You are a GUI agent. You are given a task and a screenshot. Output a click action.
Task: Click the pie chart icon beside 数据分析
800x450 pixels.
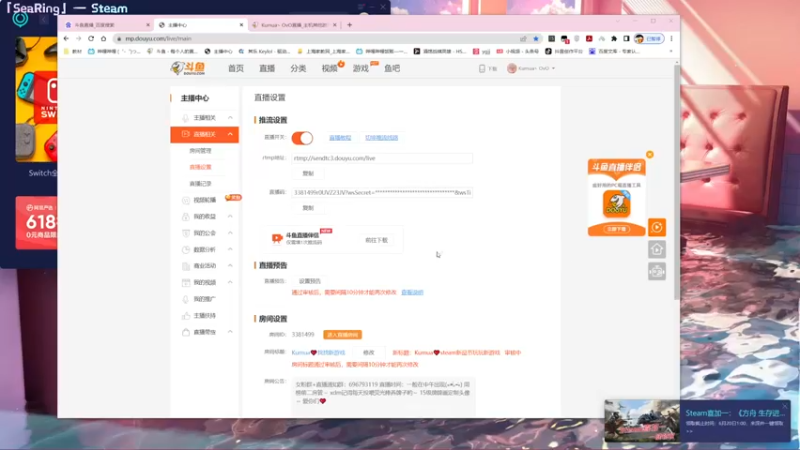pyautogui.click(x=186, y=249)
